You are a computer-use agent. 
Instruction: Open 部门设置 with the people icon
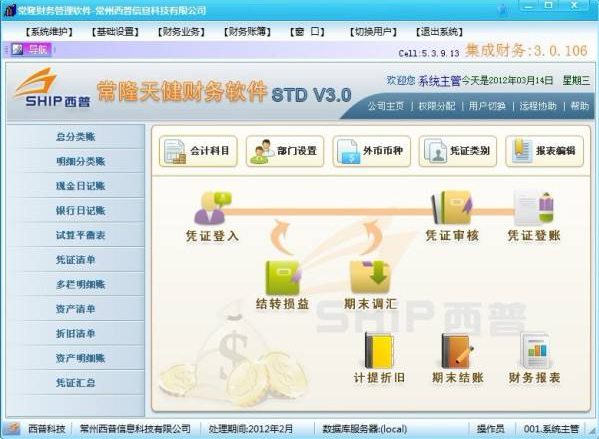pyautogui.click(x=285, y=151)
